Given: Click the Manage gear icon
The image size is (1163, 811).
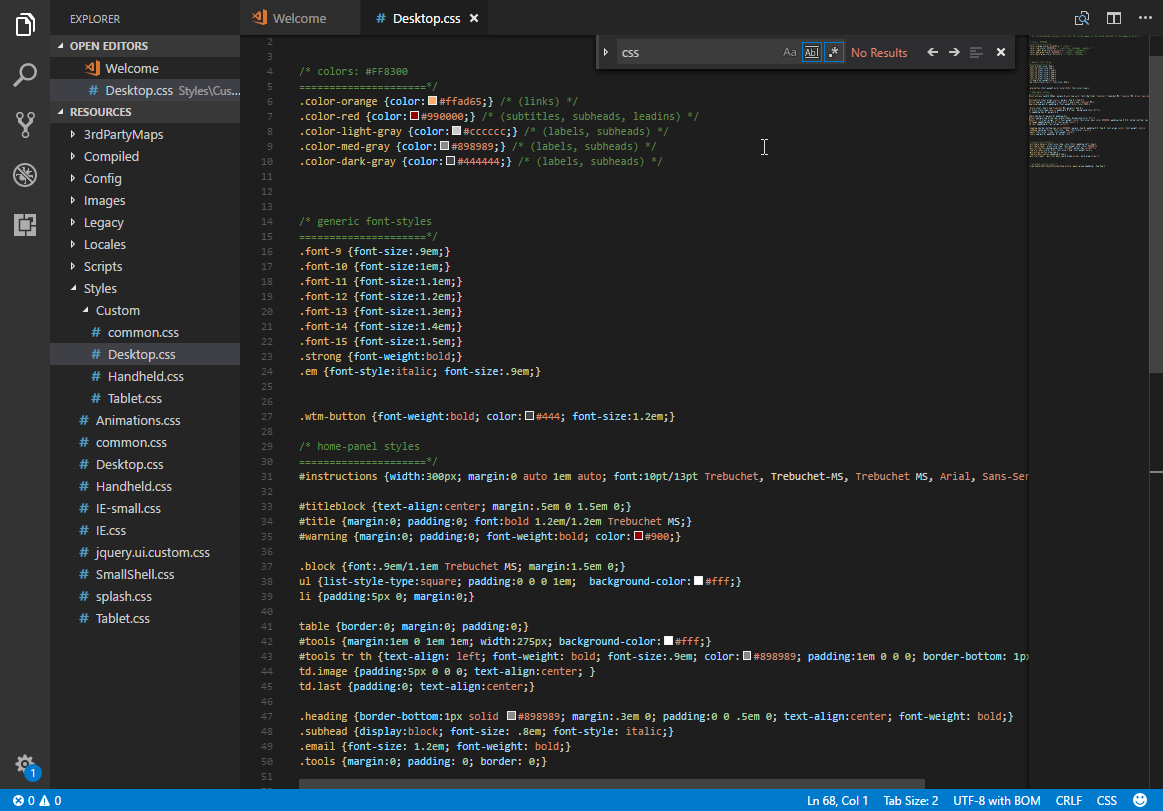Looking at the screenshot, I should (25, 763).
